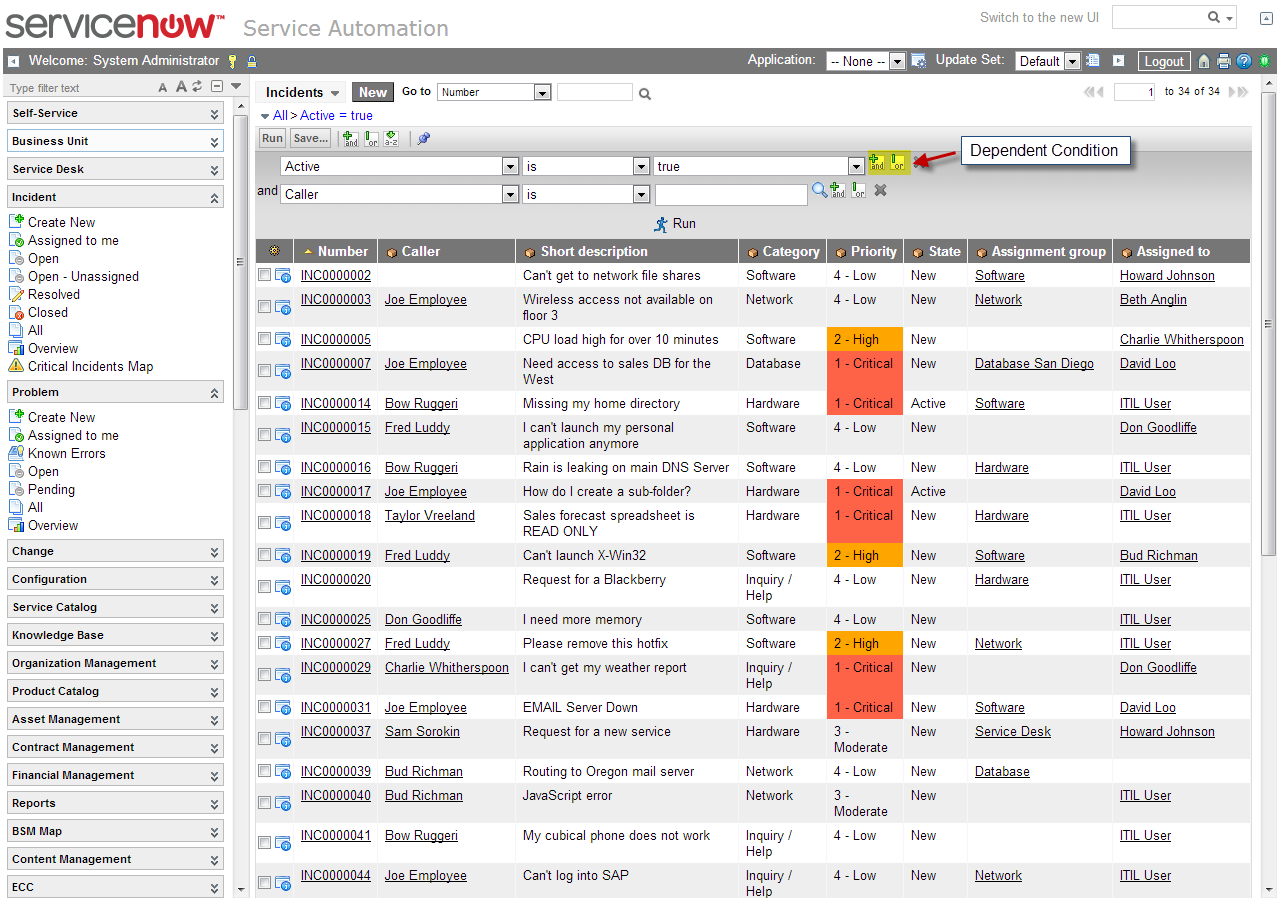The width and height of the screenshot is (1280, 899).
Task: Click the Caller value input field
Action: coord(731,194)
